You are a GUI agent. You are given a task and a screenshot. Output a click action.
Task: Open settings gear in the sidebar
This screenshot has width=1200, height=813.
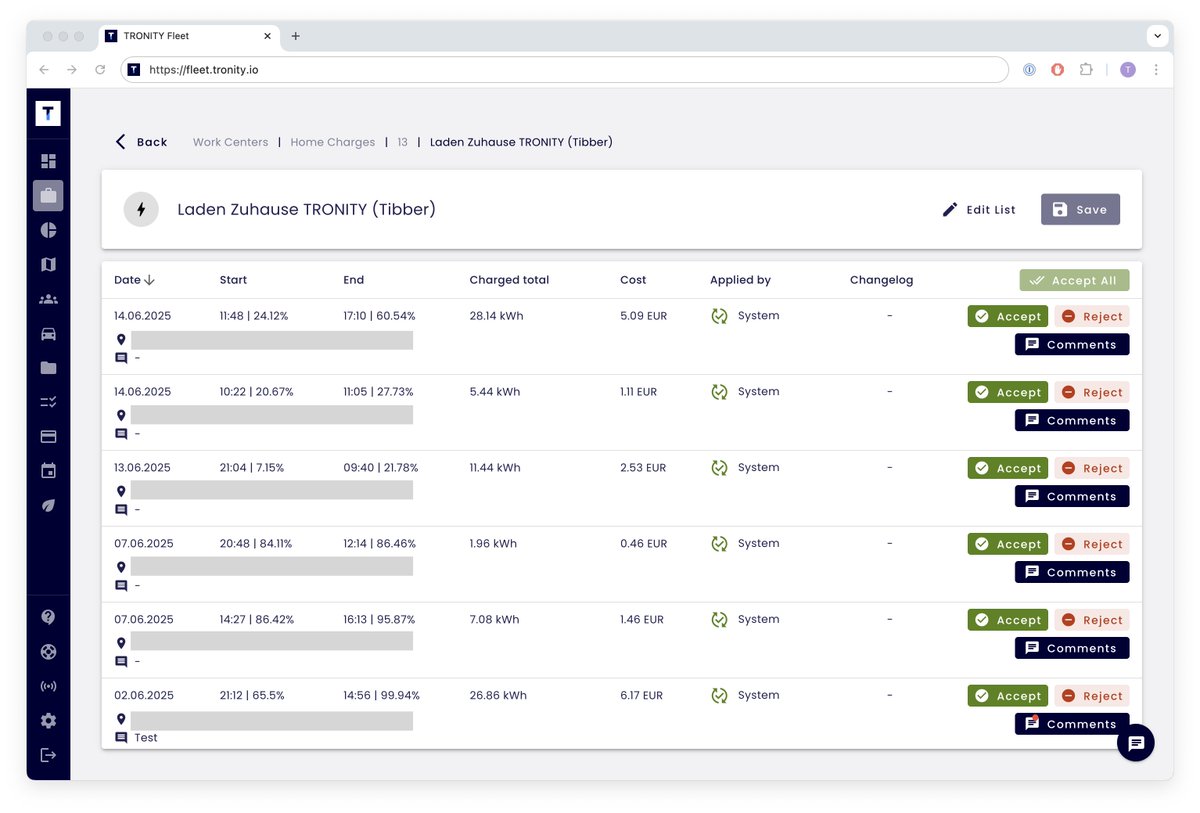click(48, 721)
